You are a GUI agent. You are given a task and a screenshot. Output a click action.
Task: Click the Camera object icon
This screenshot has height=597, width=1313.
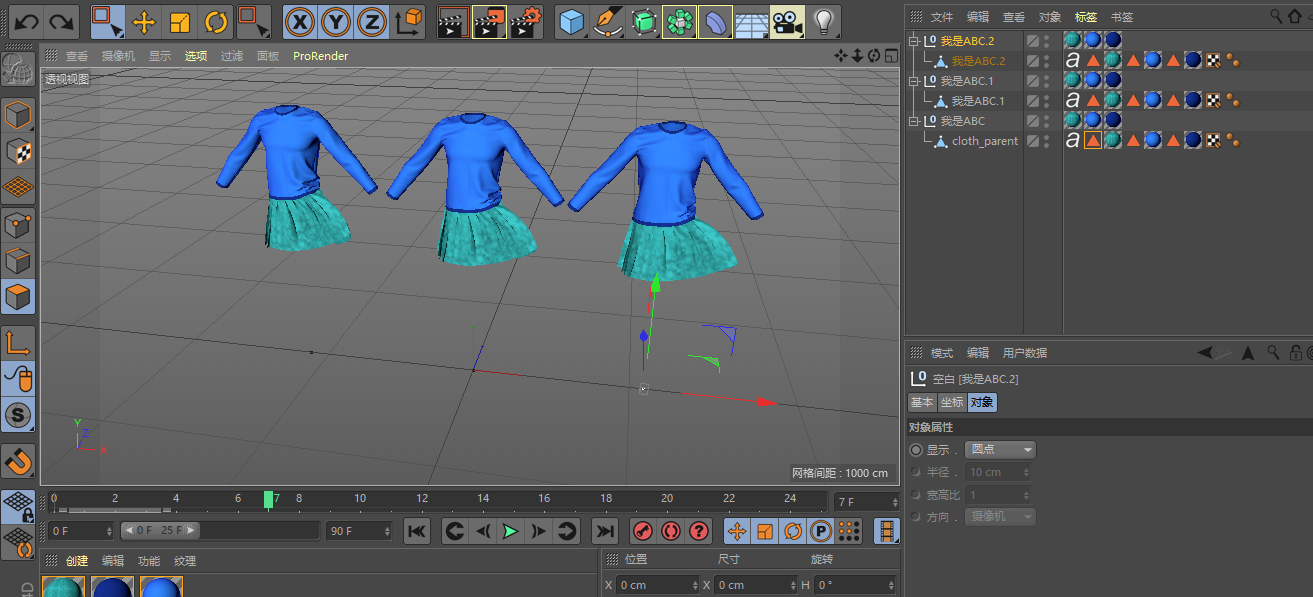point(788,21)
